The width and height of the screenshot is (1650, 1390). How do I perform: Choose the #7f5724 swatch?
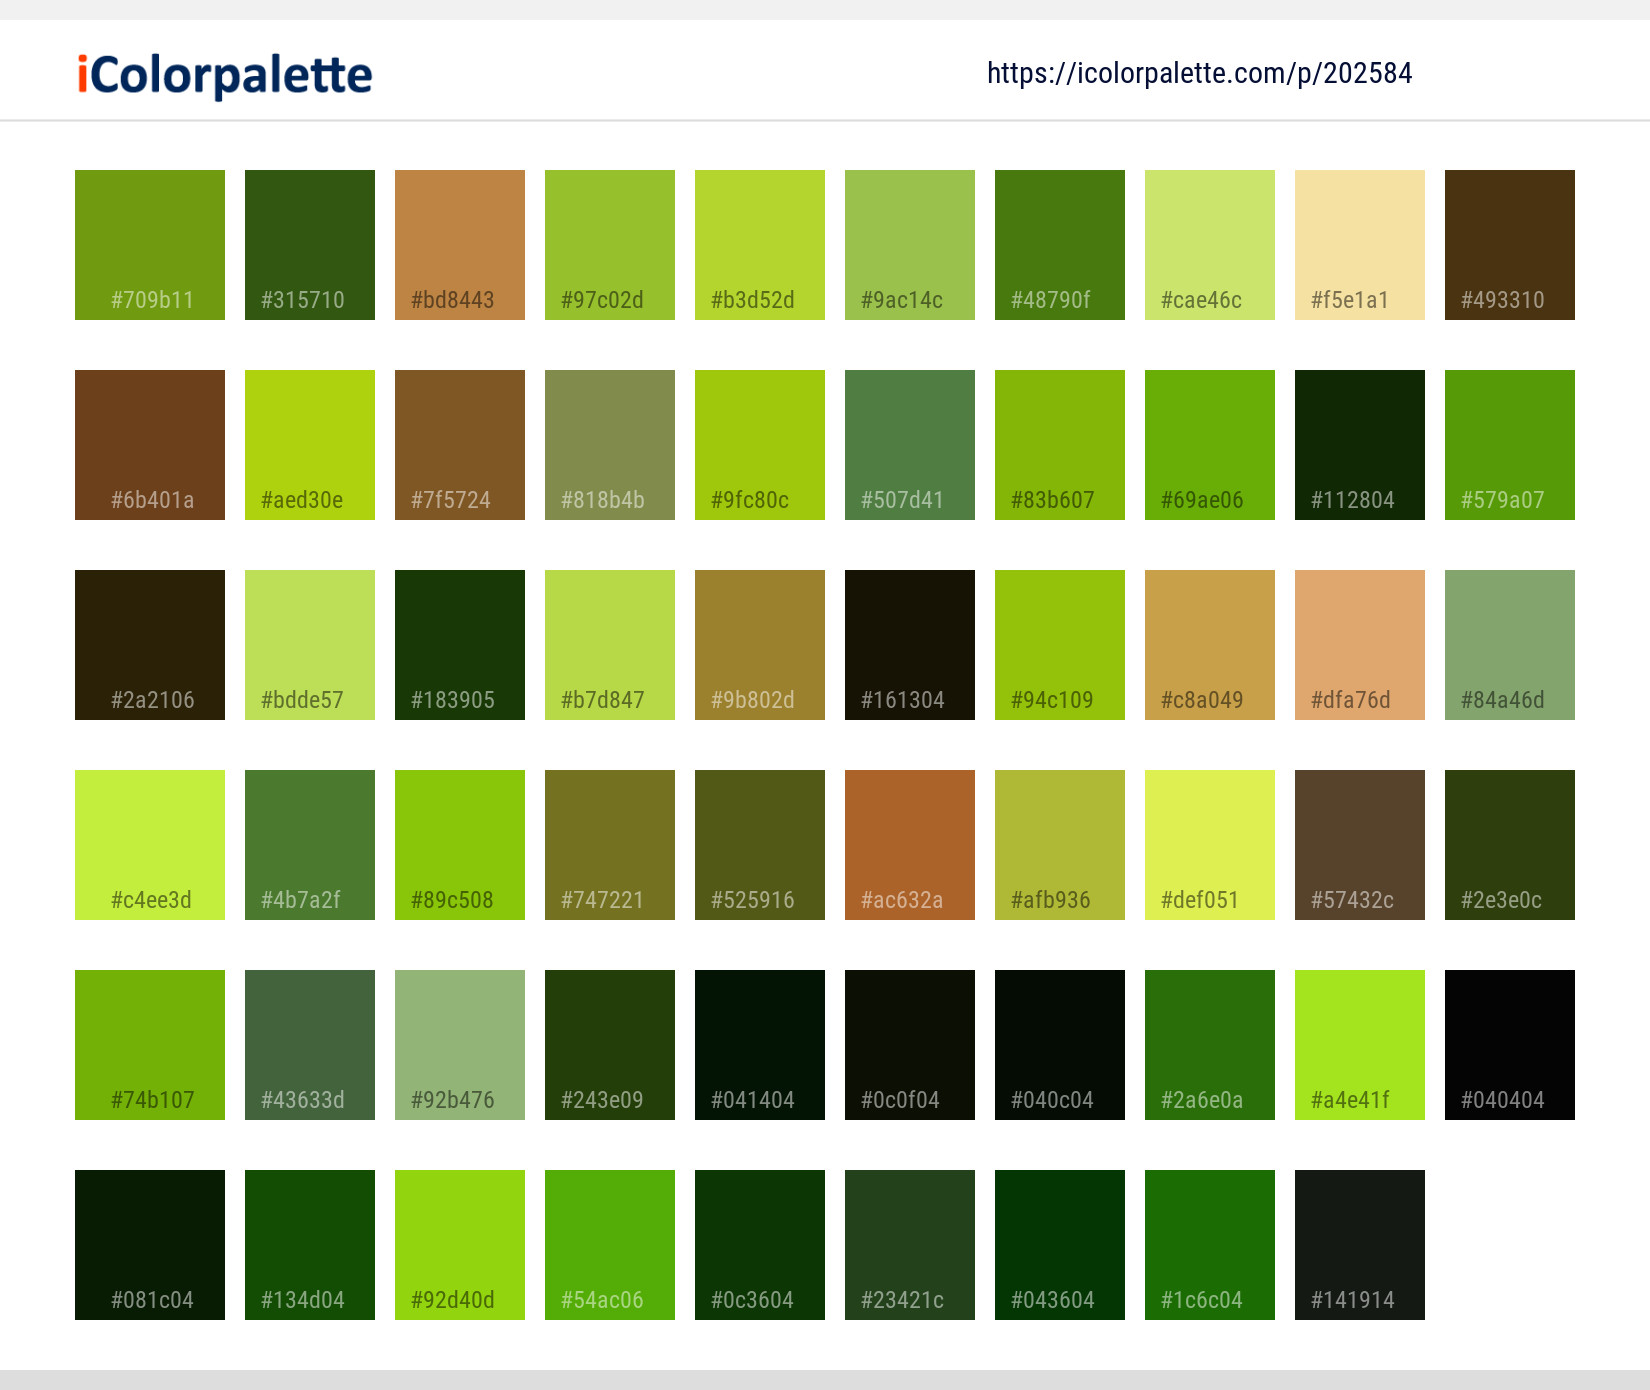pyautogui.click(x=460, y=445)
